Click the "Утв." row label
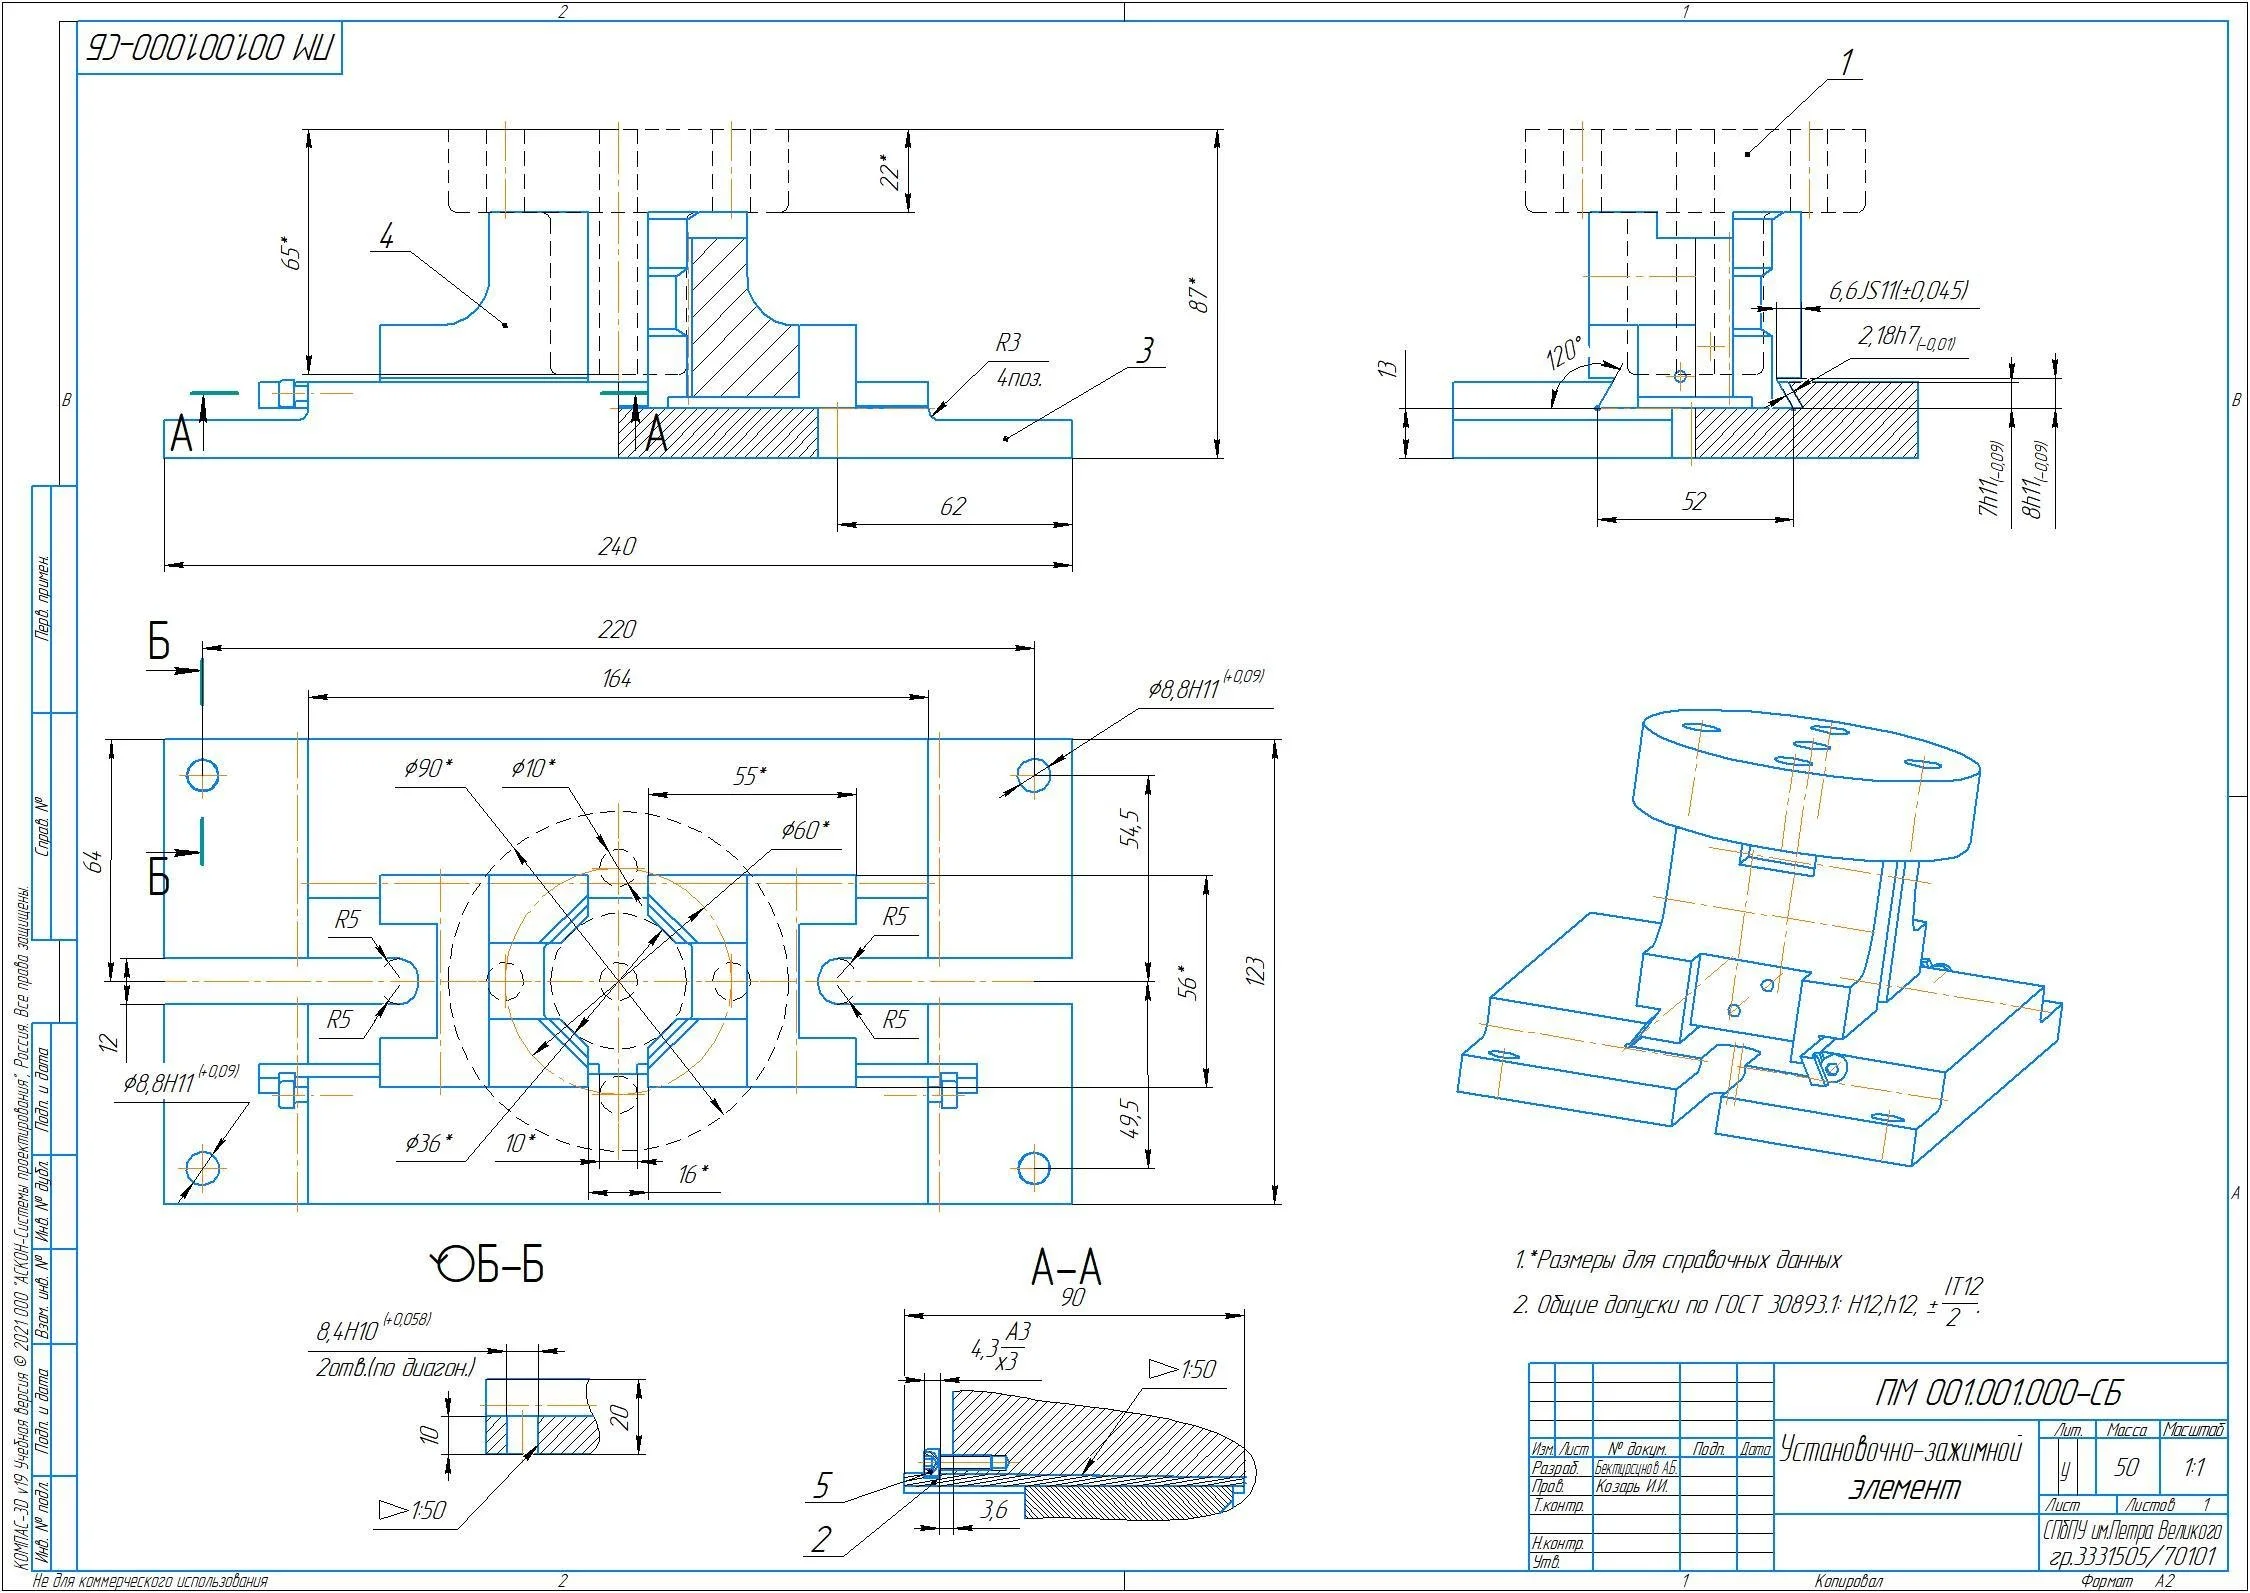This screenshot has width=2250, height=1593. click(x=1546, y=1562)
